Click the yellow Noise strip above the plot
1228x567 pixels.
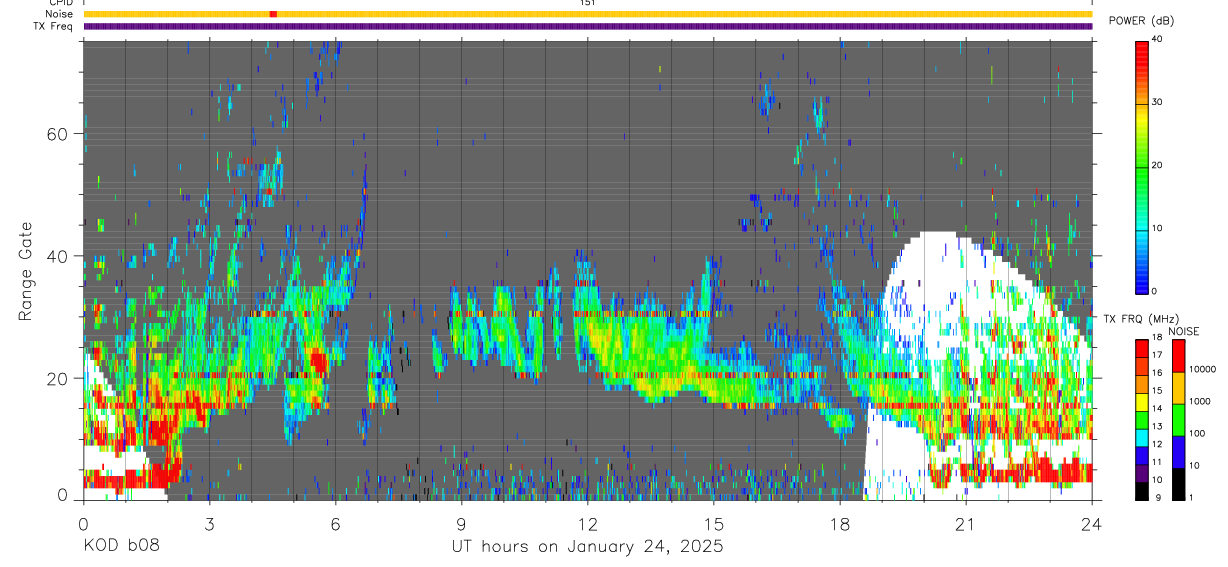pyautogui.click(x=588, y=14)
